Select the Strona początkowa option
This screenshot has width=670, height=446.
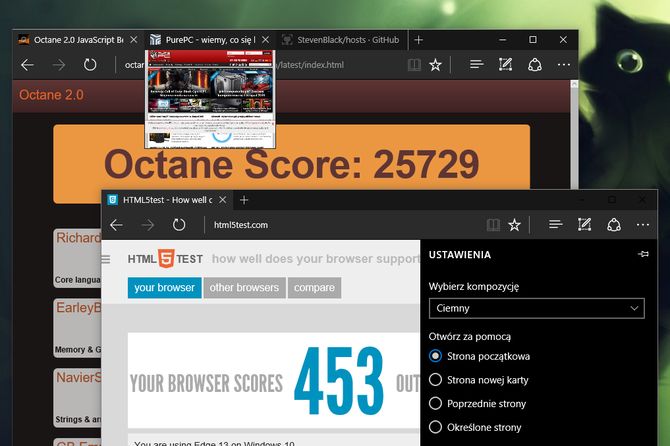(479, 356)
